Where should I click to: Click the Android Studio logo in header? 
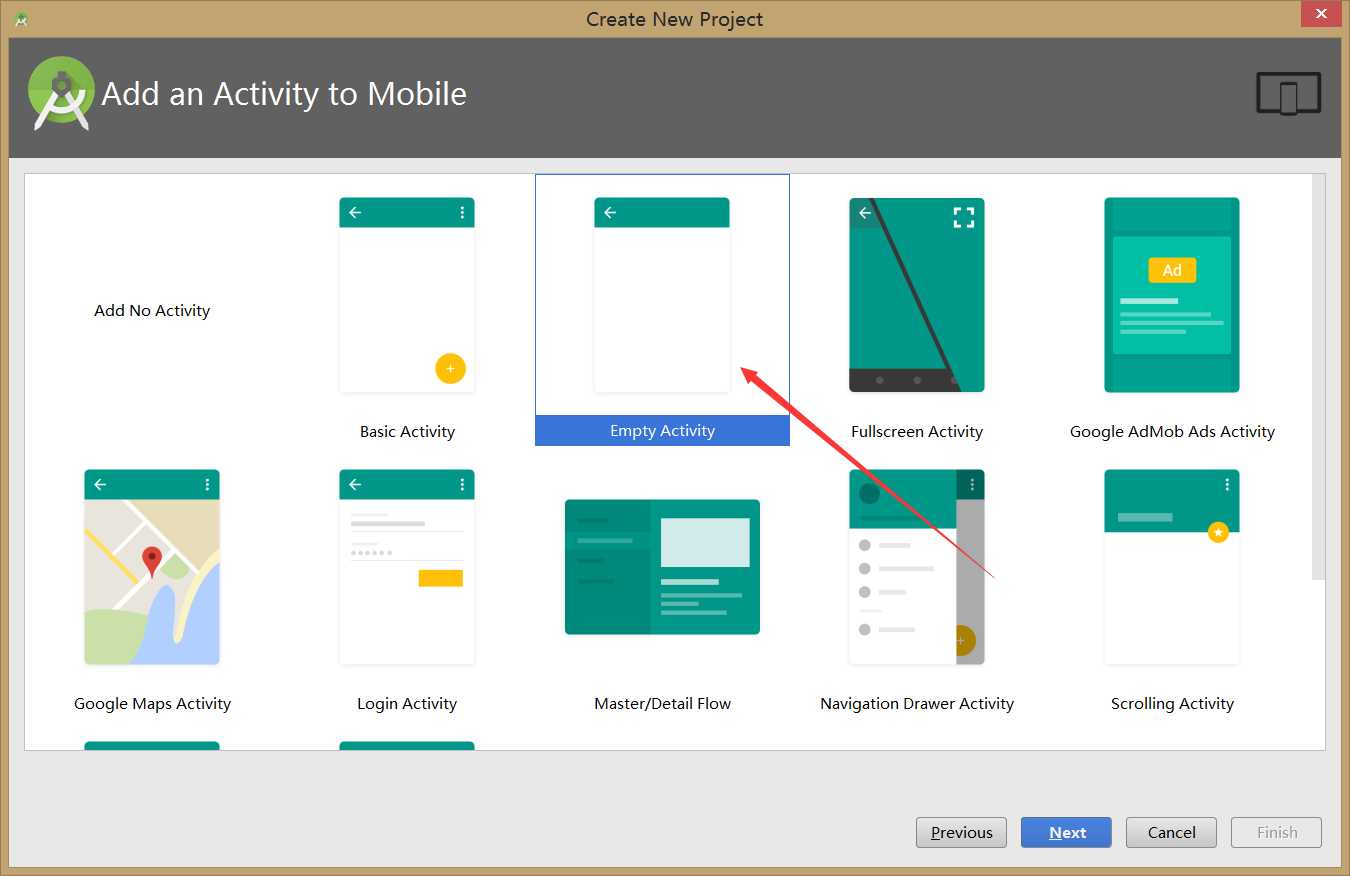pos(61,93)
